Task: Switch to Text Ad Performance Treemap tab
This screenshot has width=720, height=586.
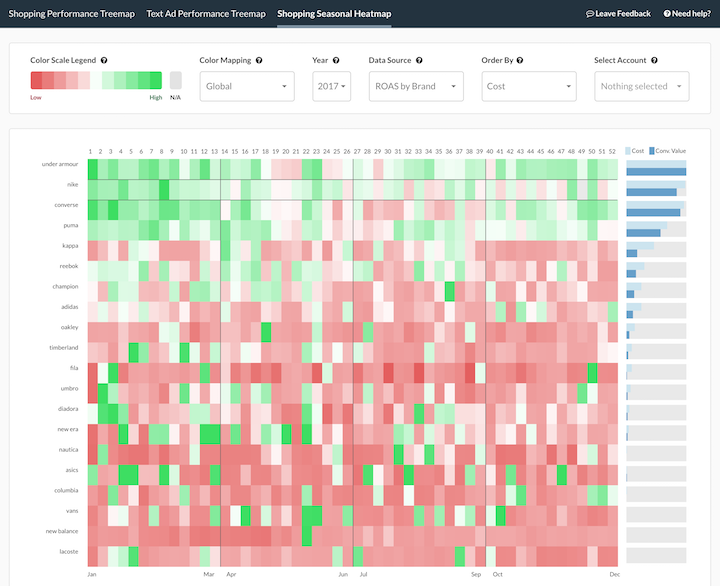Action: click(x=206, y=14)
